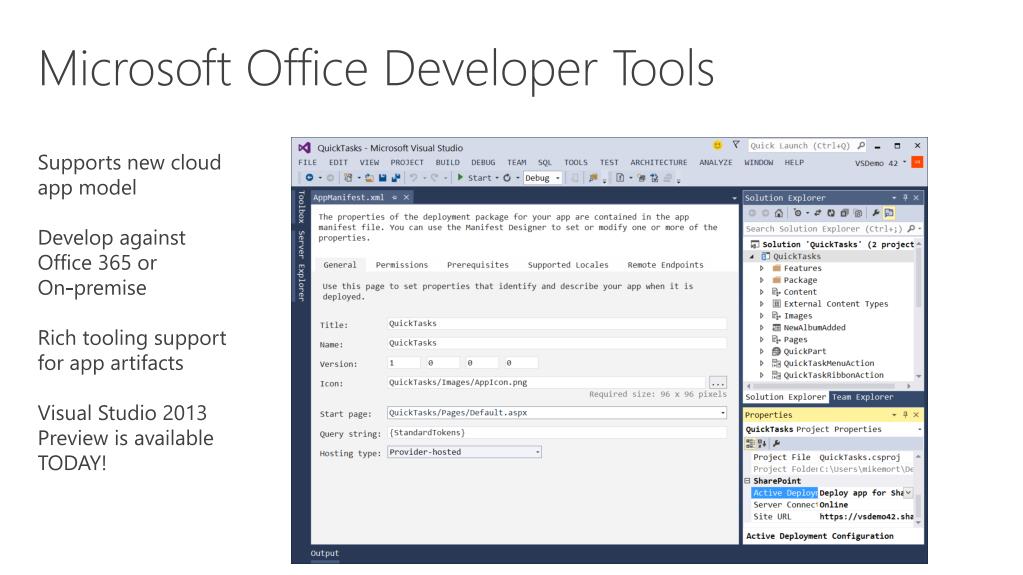Open the PROJECT menu

(x=407, y=163)
